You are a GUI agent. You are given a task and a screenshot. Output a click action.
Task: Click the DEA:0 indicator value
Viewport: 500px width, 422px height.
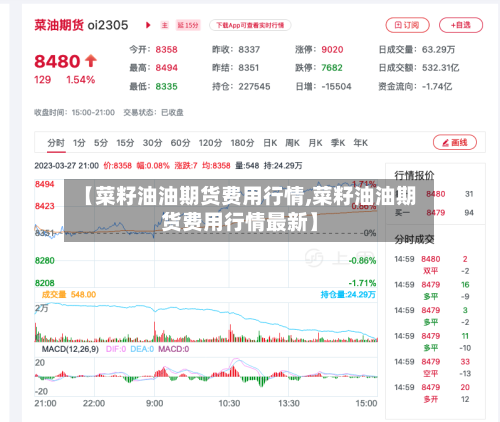pos(142,349)
